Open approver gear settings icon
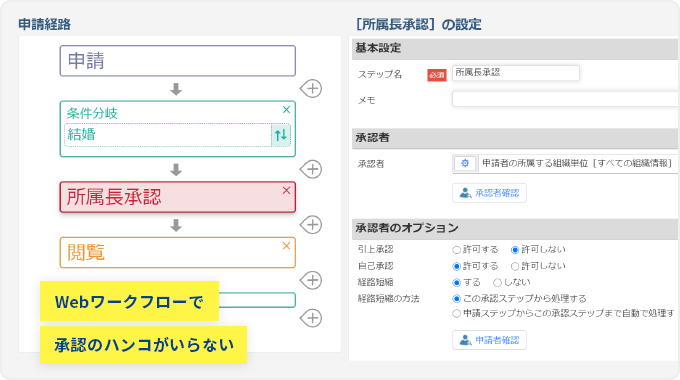680x380 pixels. coord(465,164)
